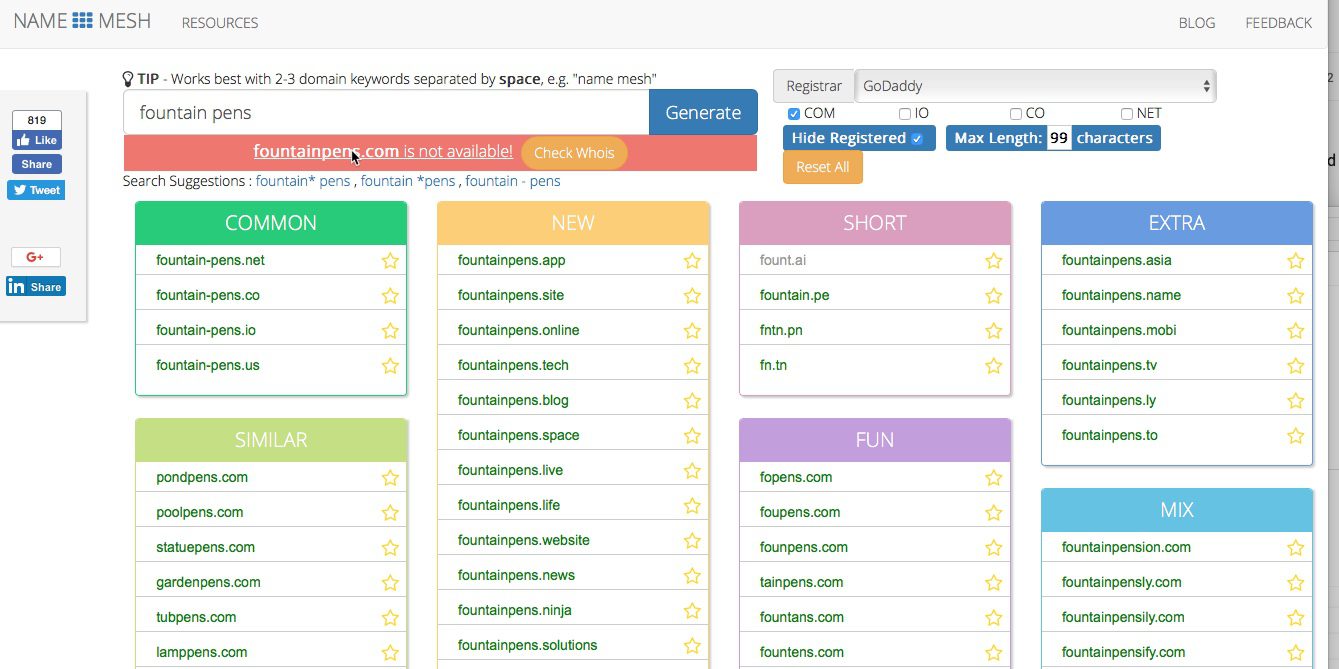This screenshot has height=669, width=1339.
Task: Click the star beside fount.ai
Action: point(993,261)
